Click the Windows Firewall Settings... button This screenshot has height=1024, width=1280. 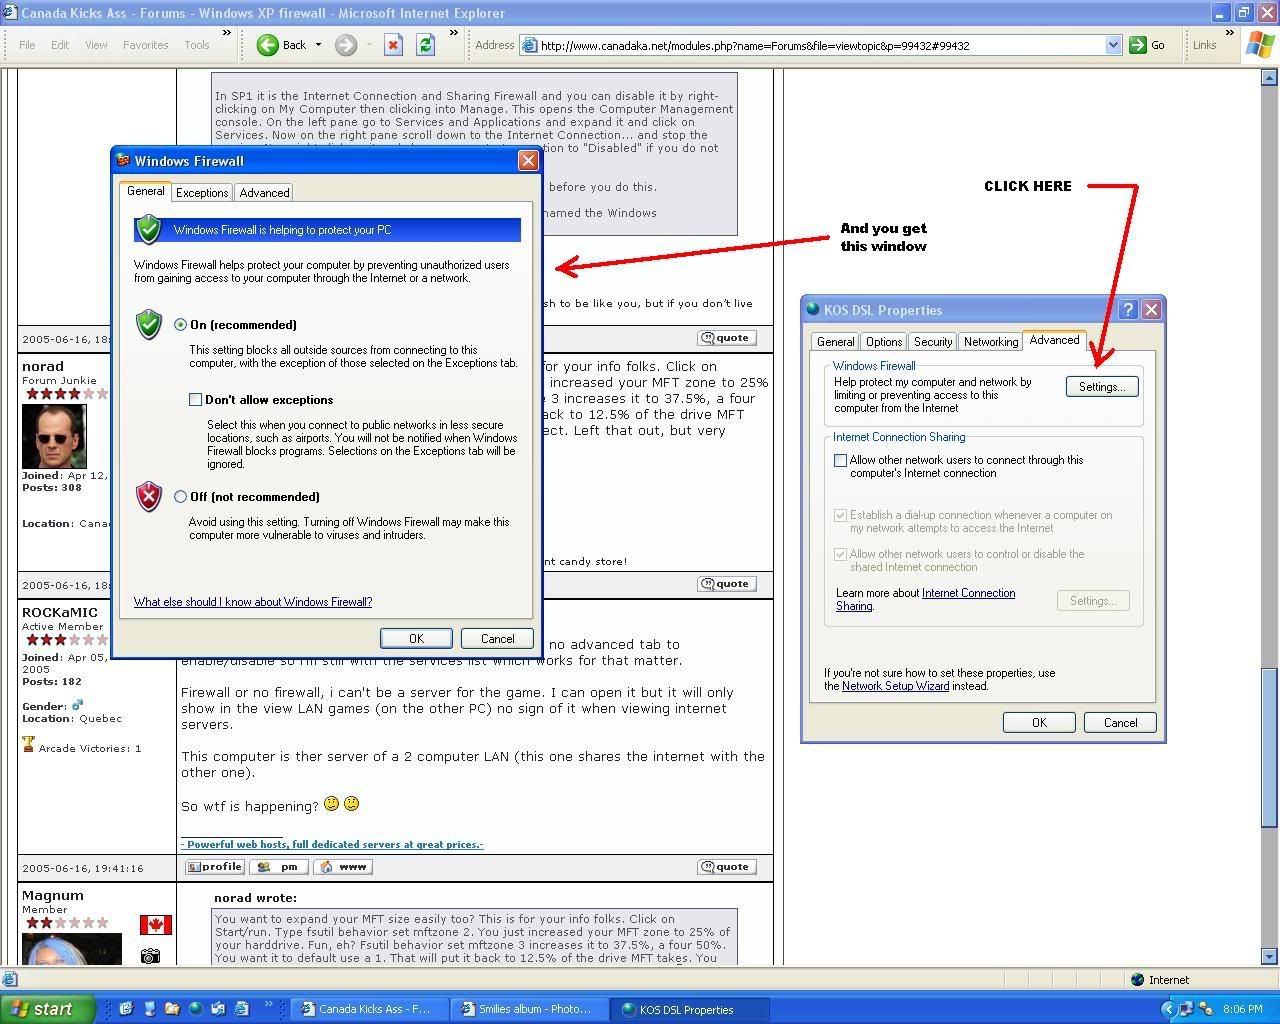click(1102, 387)
